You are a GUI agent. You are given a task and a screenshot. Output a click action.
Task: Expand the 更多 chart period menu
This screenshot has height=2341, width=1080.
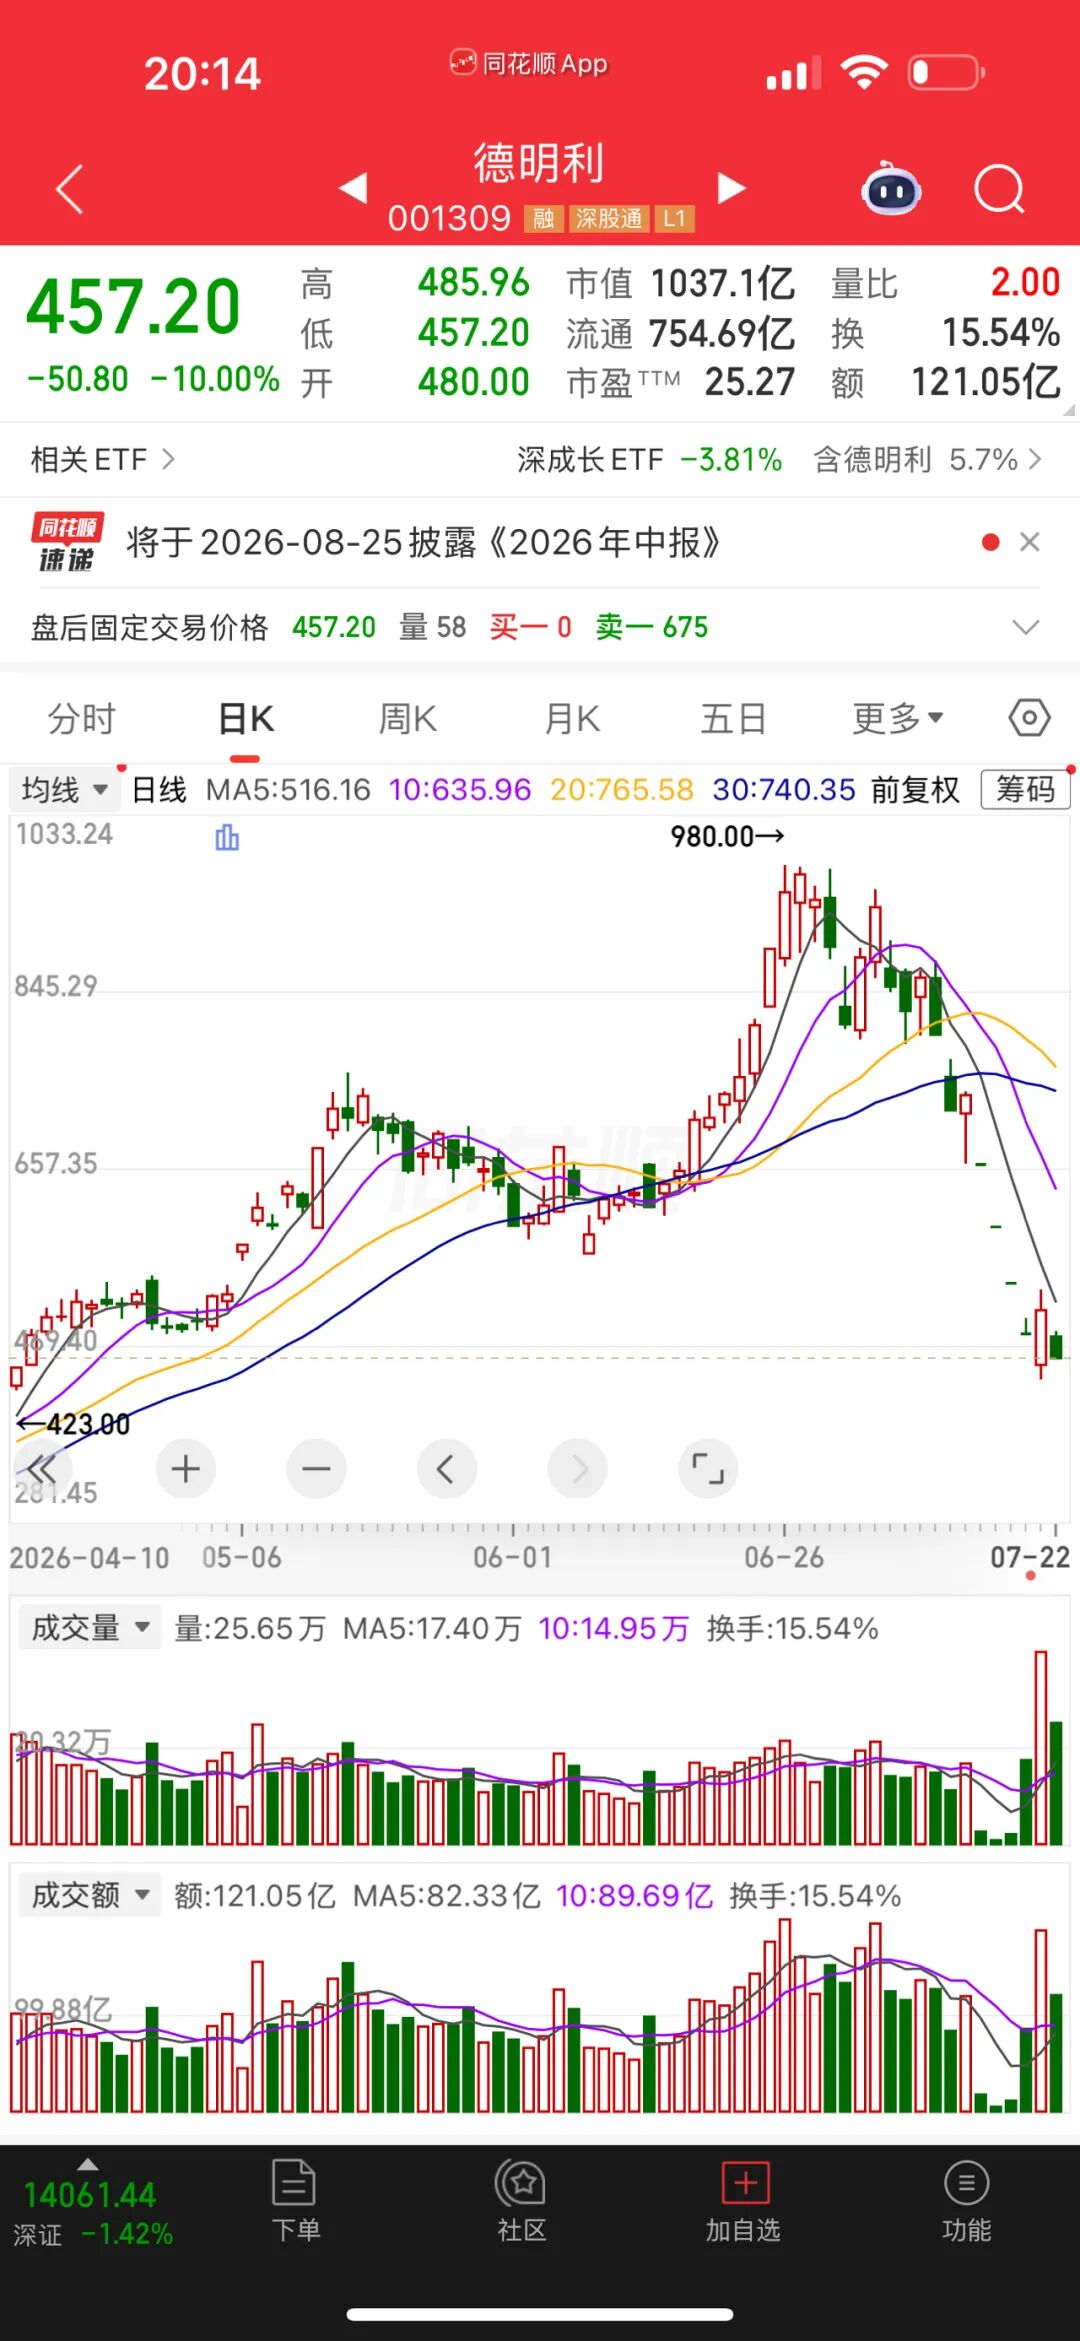click(x=898, y=718)
